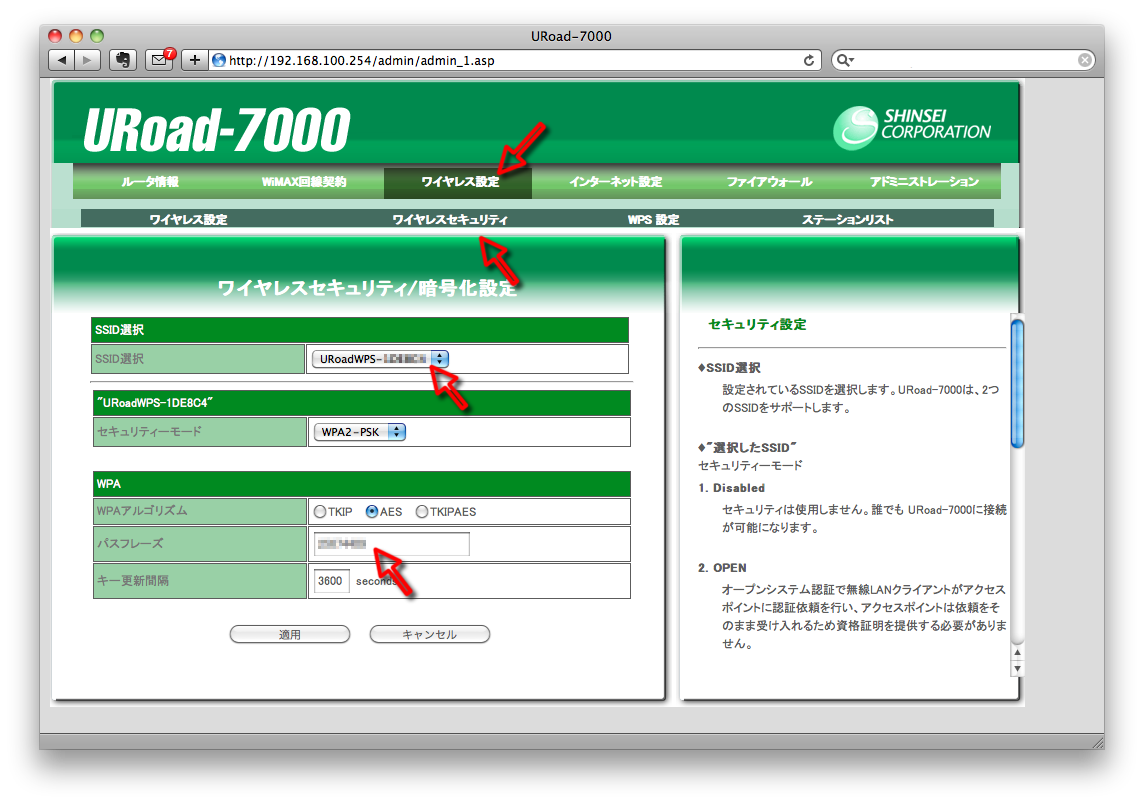Open the search magnifier menu
This screenshot has width=1144, height=800.
pyautogui.click(x=844, y=61)
